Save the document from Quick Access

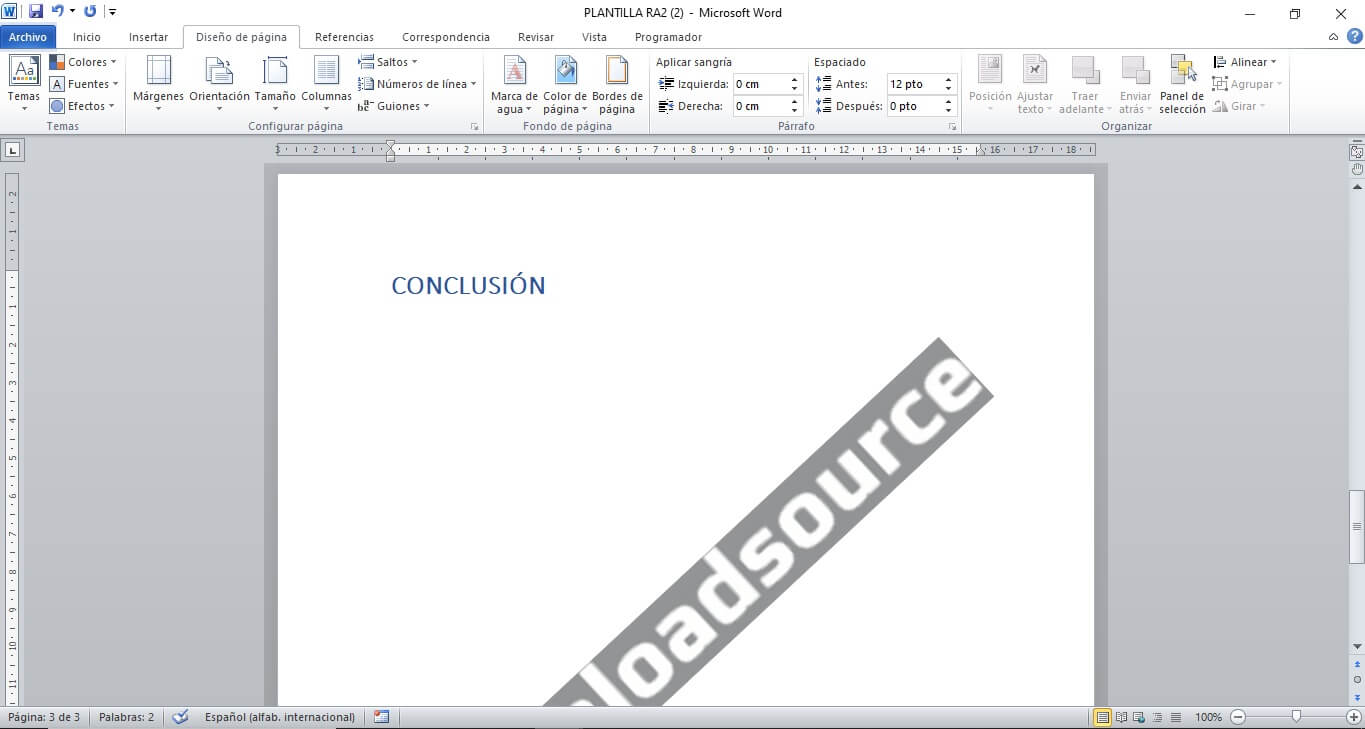36,12
